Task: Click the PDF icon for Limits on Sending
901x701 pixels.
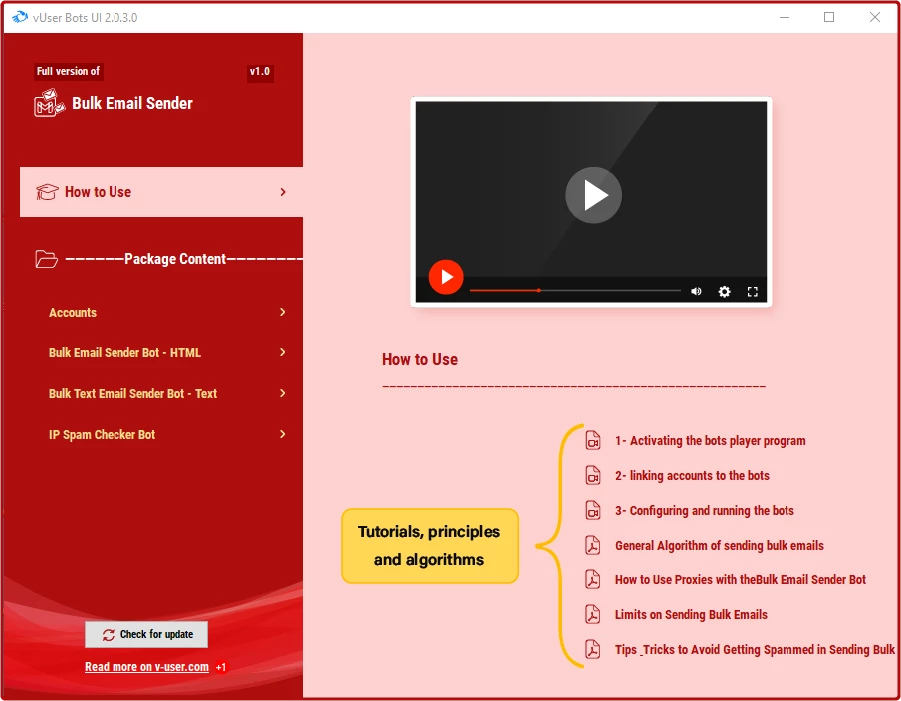Action: (593, 615)
